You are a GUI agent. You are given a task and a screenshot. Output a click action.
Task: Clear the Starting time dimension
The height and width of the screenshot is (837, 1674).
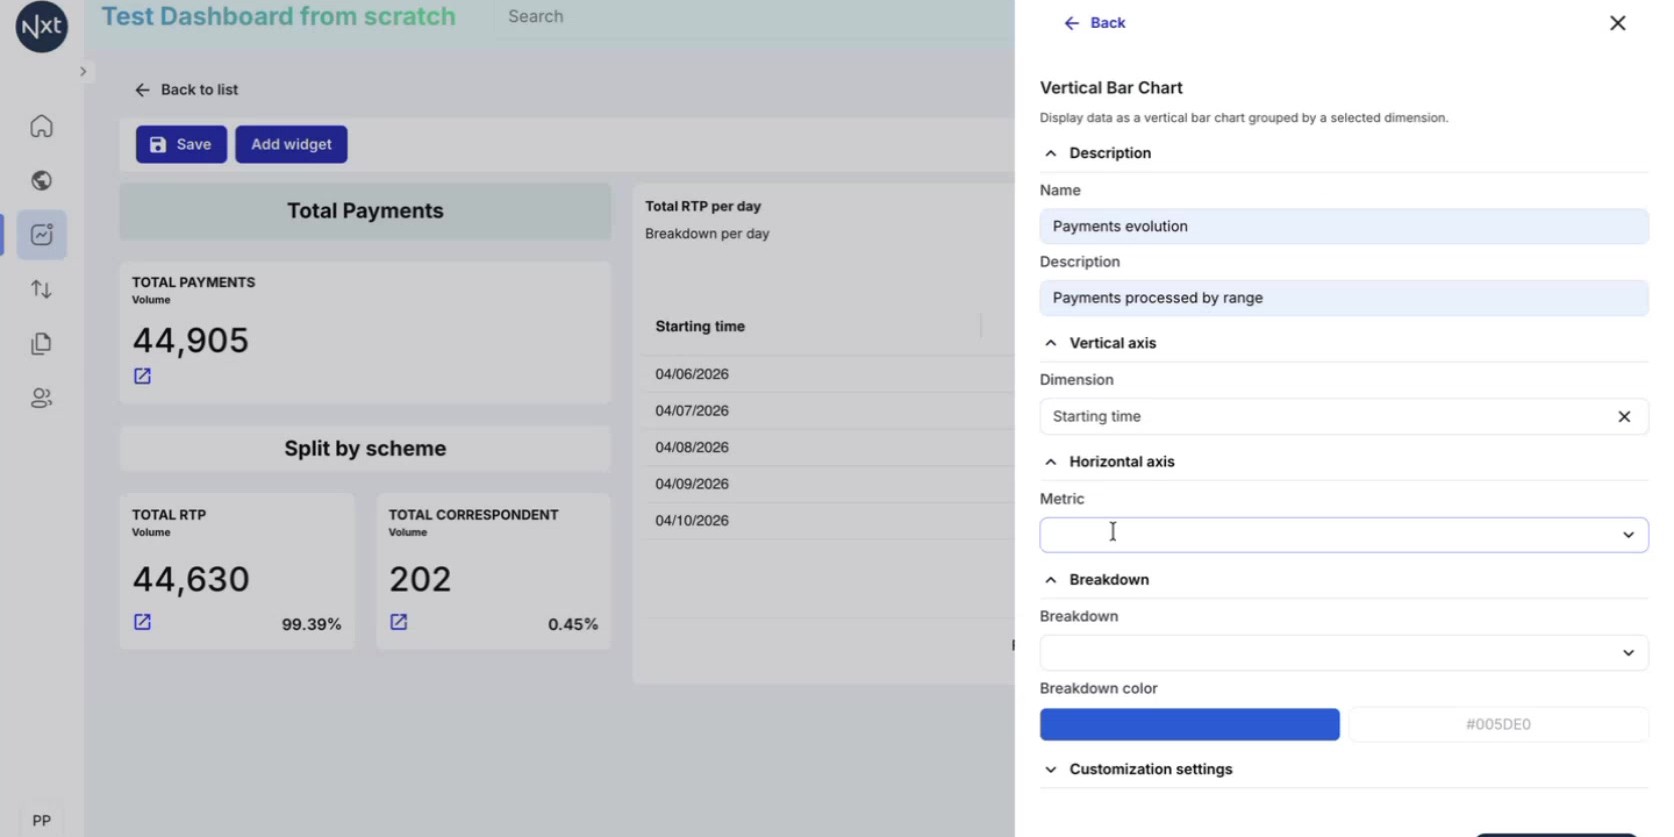(1624, 417)
